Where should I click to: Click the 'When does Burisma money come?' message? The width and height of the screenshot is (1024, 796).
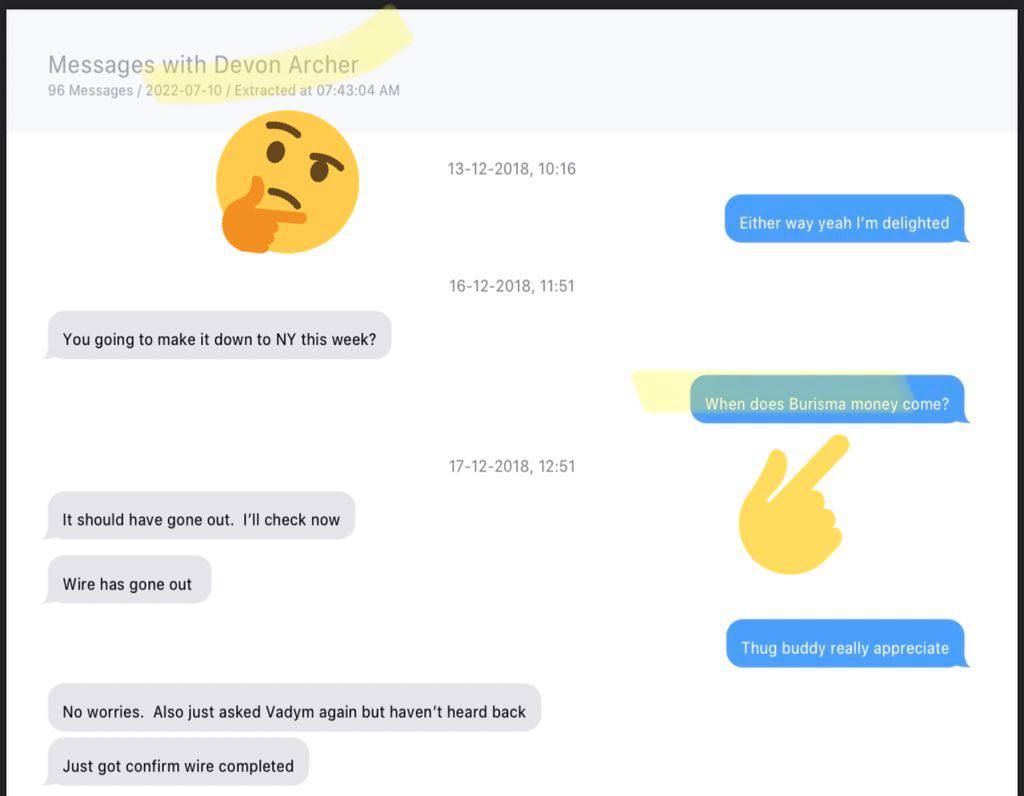point(827,399)
